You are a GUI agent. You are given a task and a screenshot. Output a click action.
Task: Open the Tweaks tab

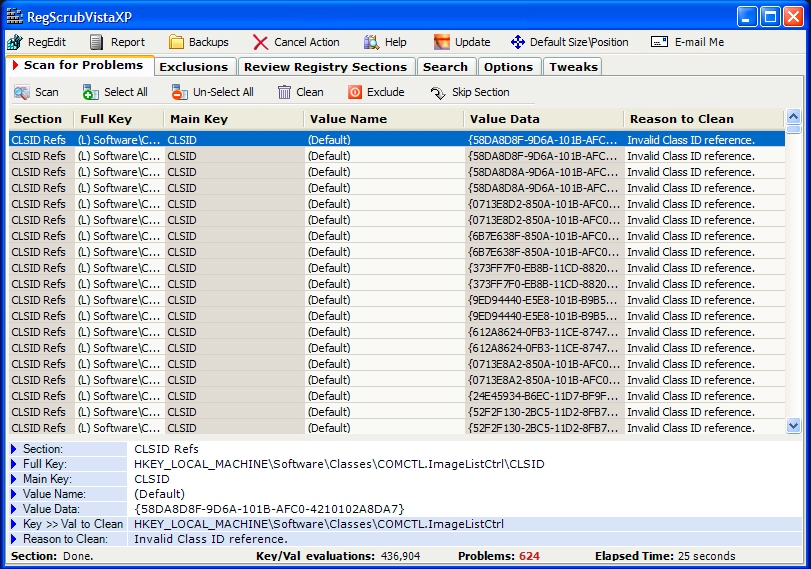pos(574,67)
